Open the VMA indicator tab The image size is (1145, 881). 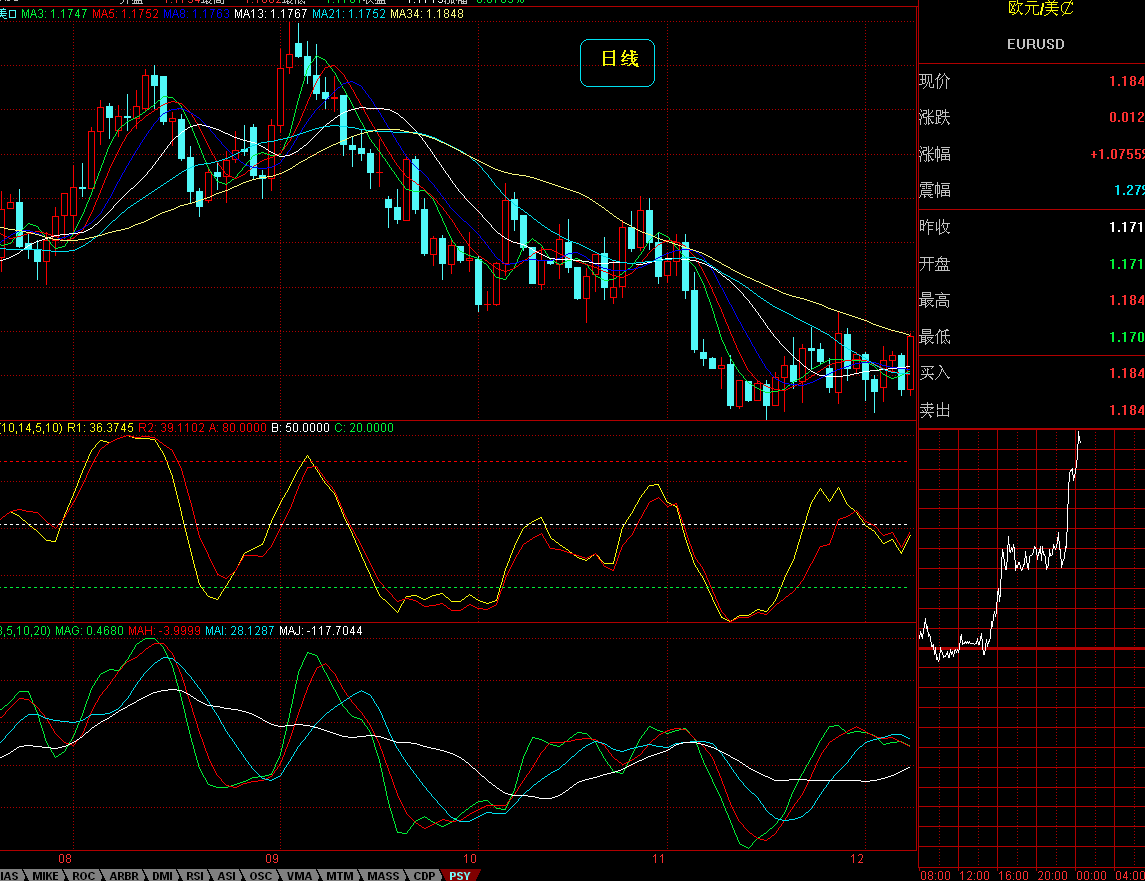300,875
